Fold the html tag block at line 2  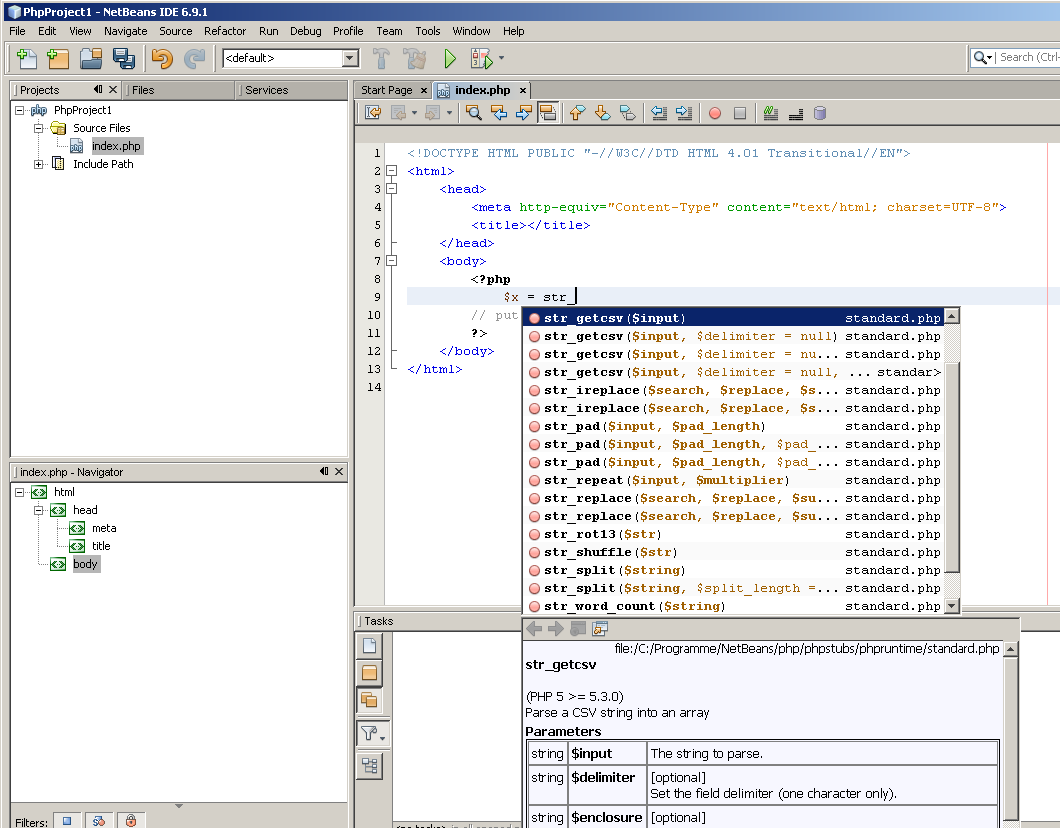tap(391, 171)
